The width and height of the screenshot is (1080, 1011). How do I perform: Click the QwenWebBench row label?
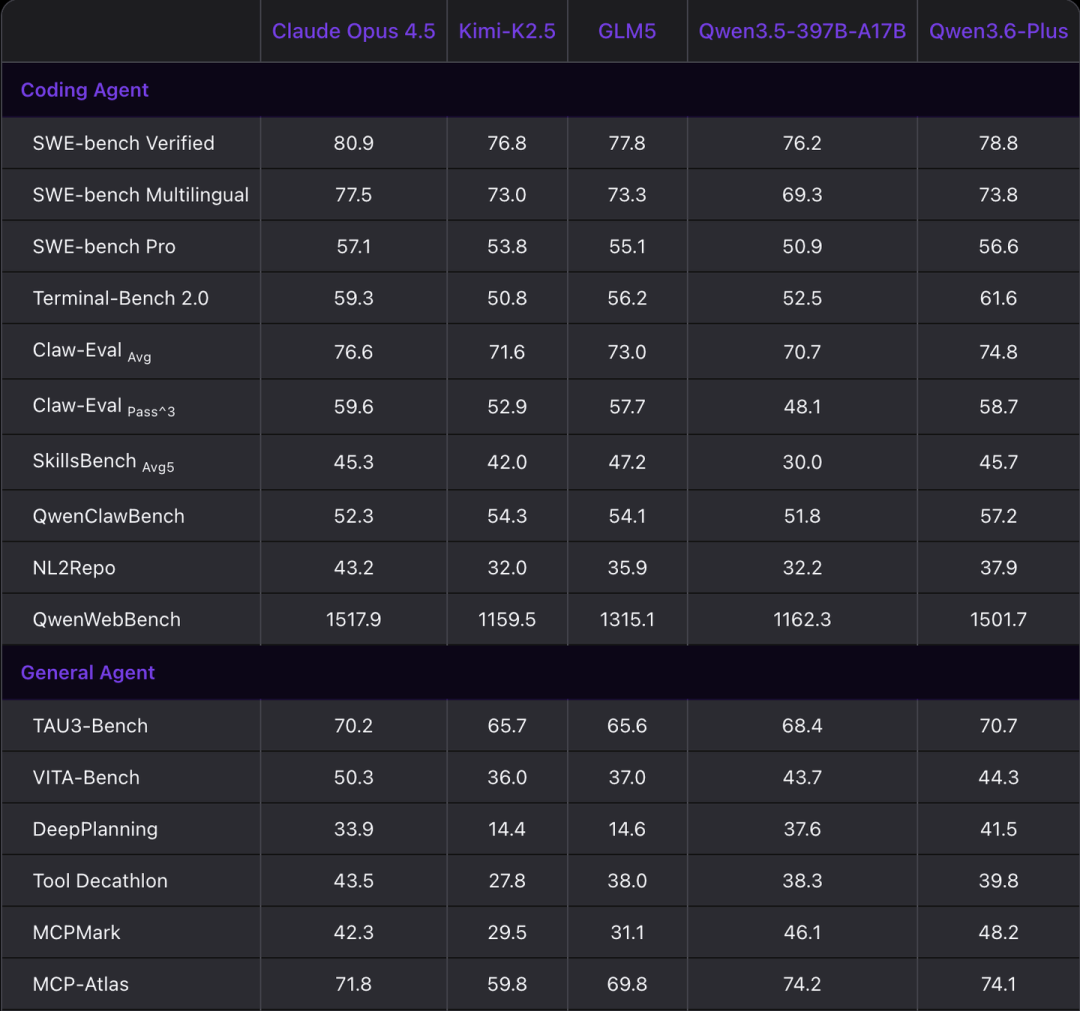[x=107, y=620]
